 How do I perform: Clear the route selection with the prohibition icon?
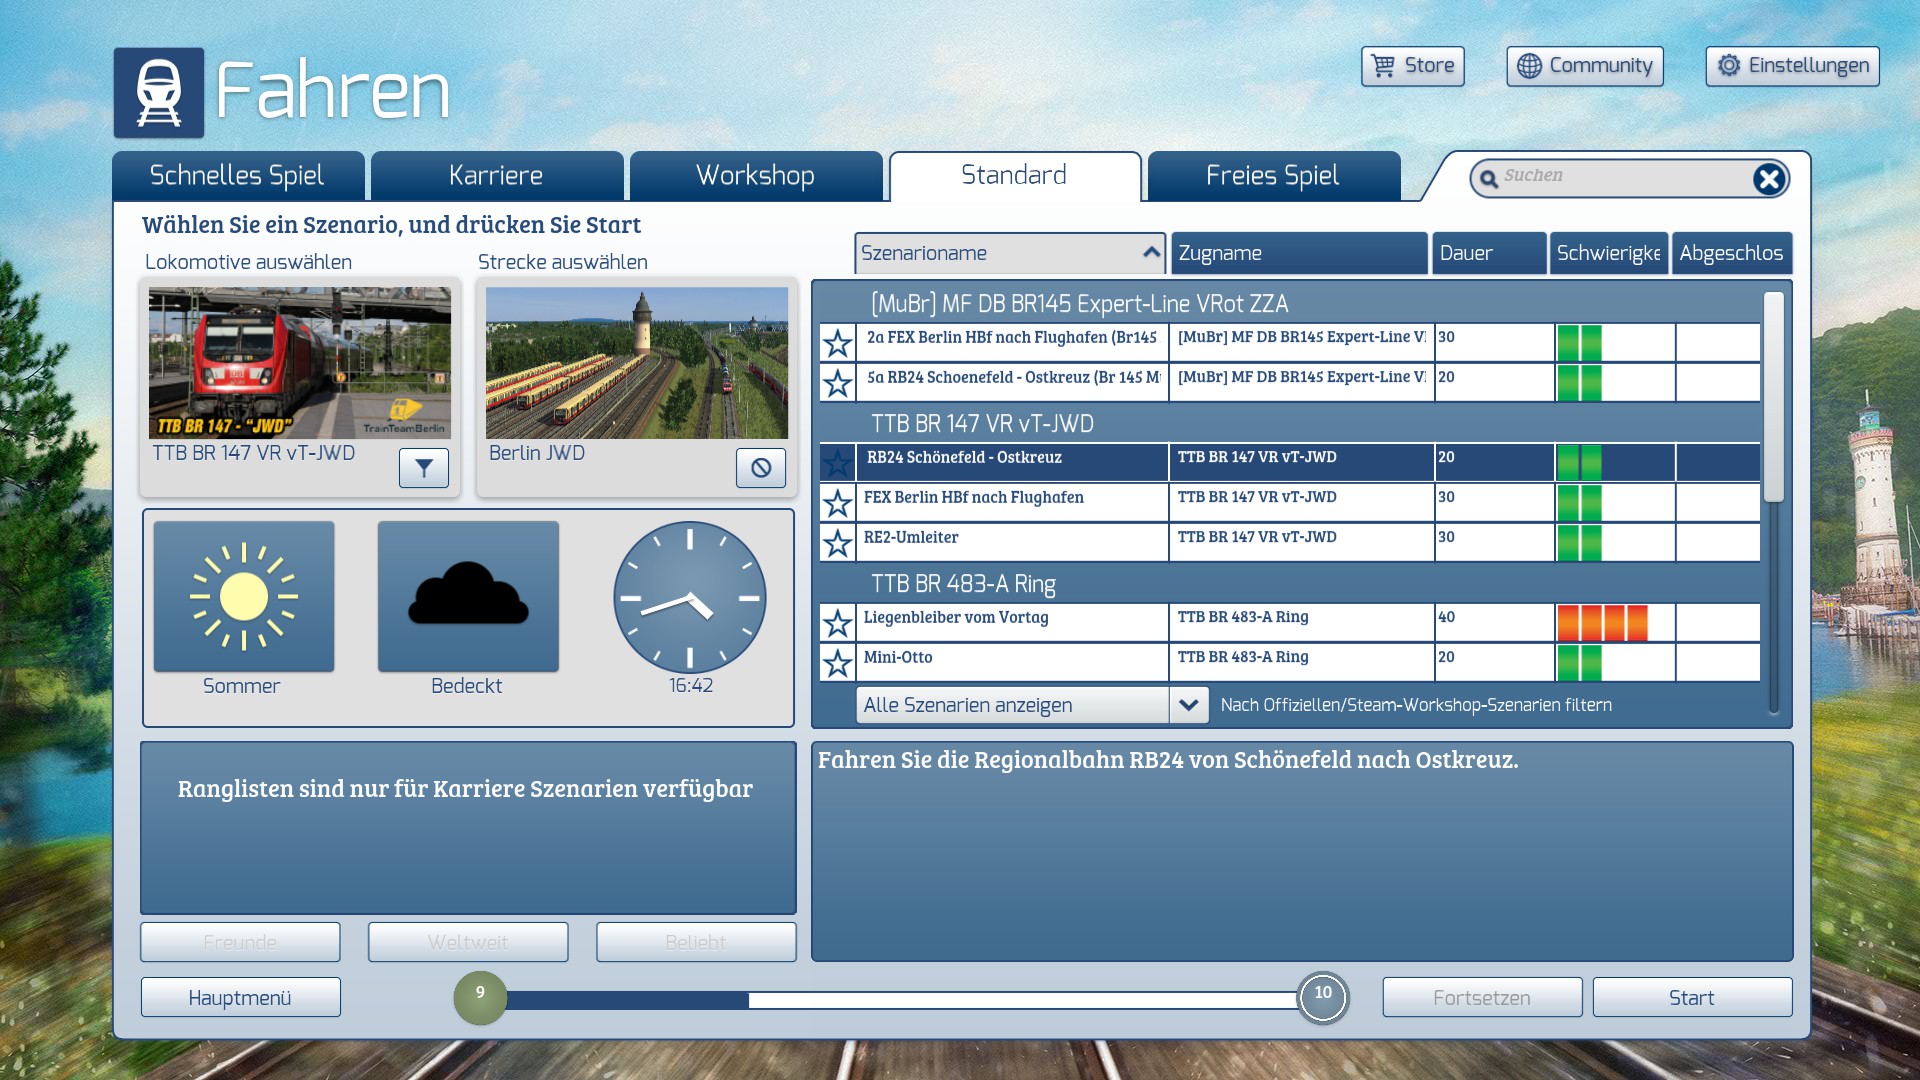[x=760, y=468]
